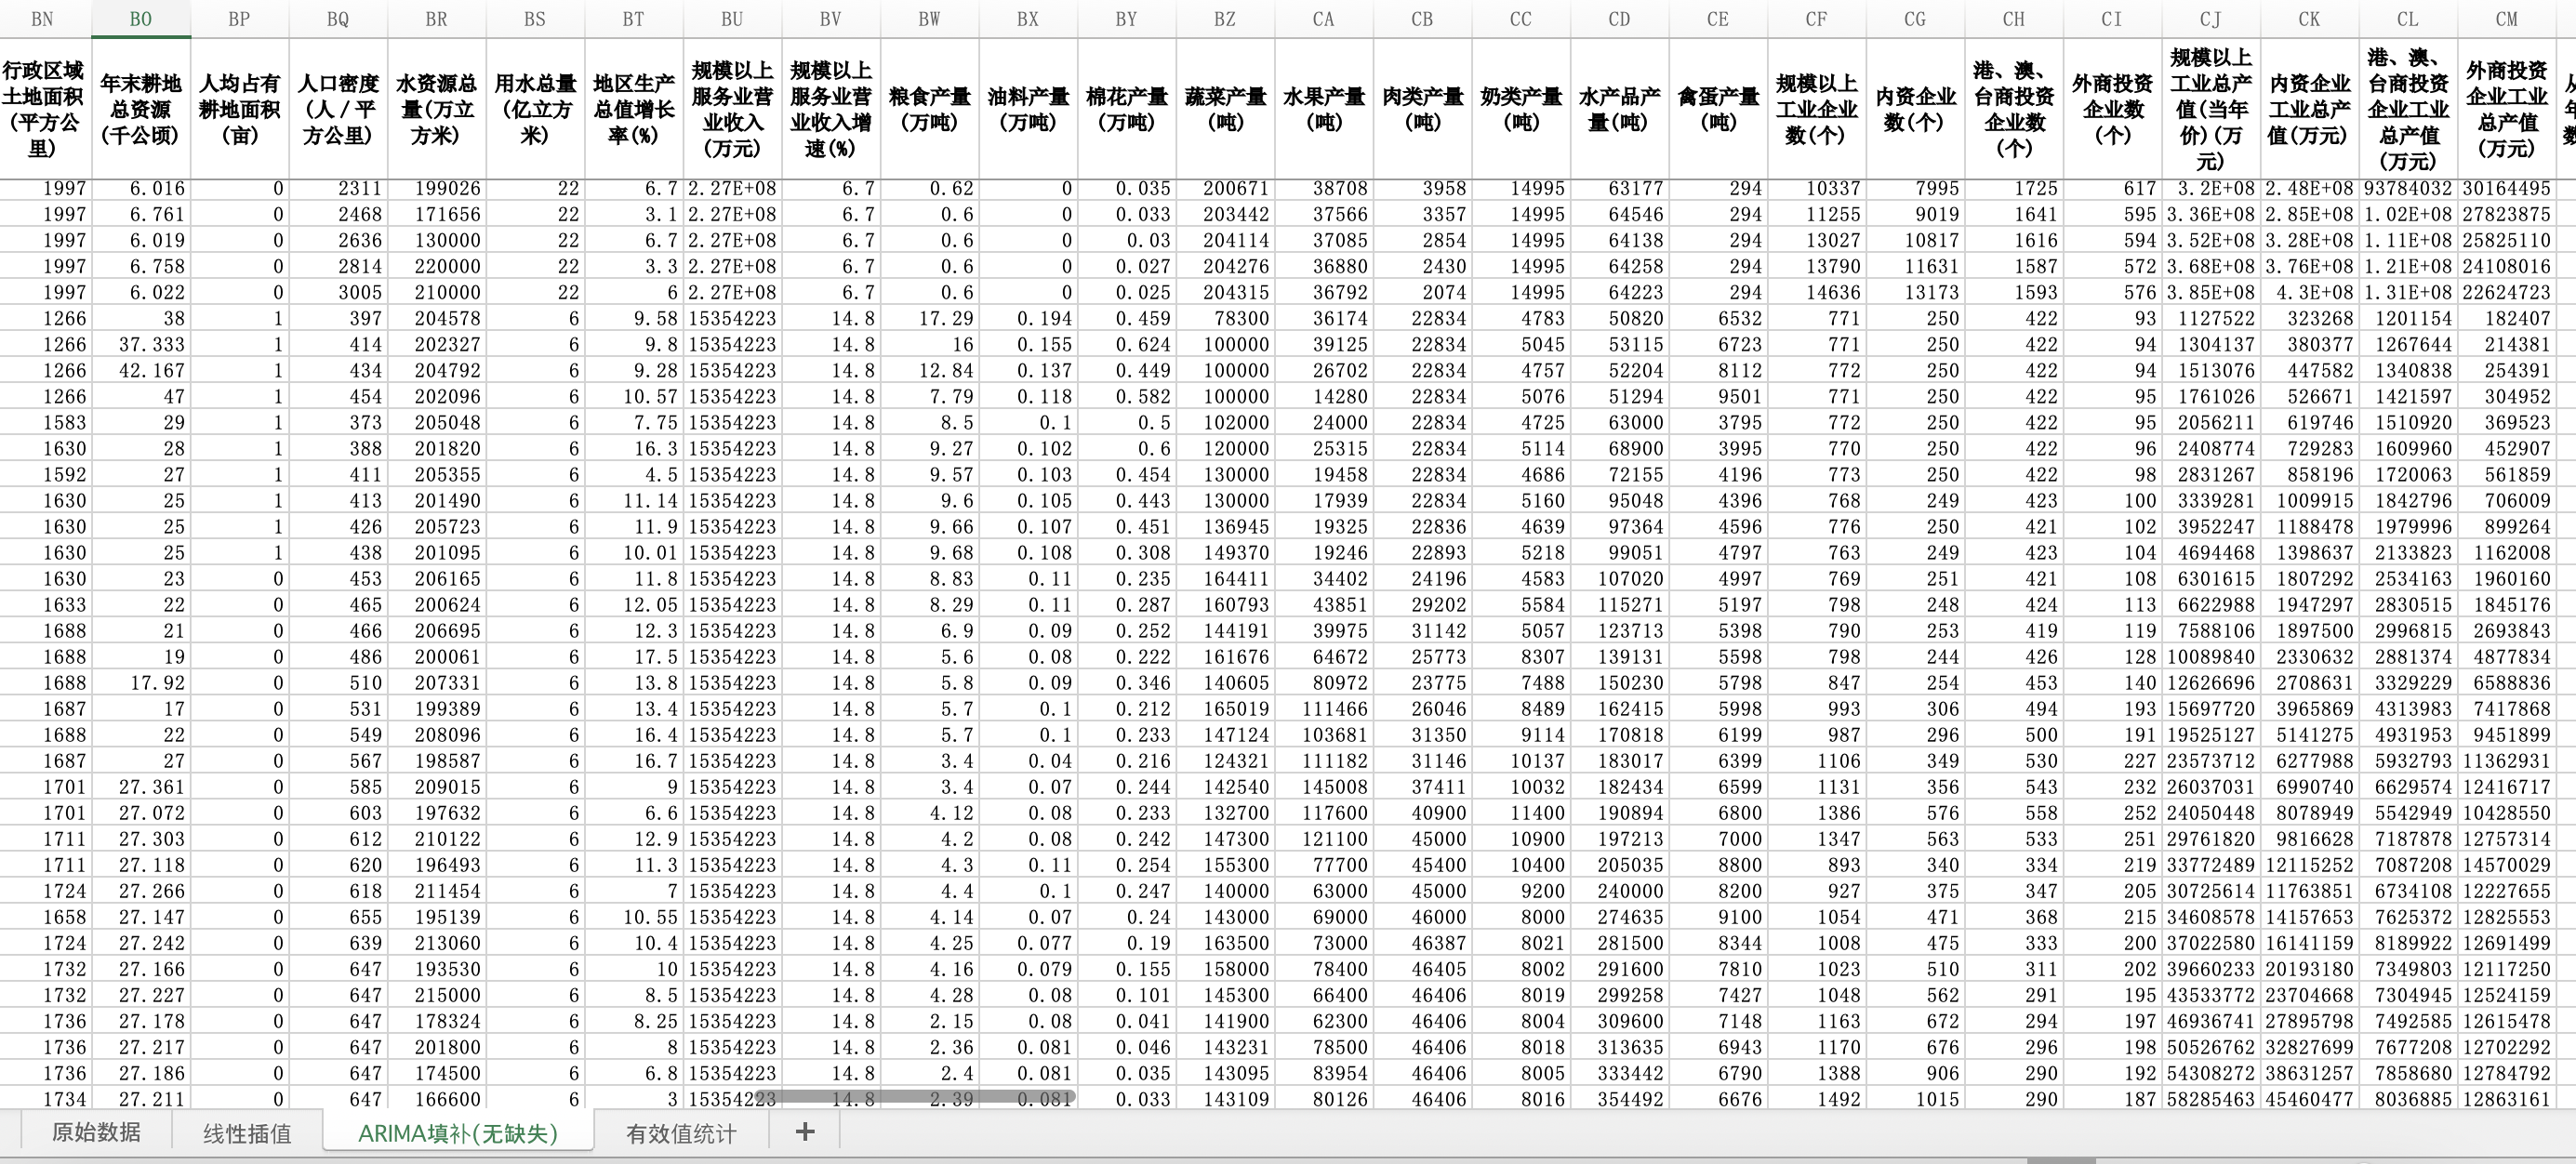Click the 外商投资企业数 header cell
Screen dimensions: 2576x1164
pyautogui.click(x=2111, y=109)
